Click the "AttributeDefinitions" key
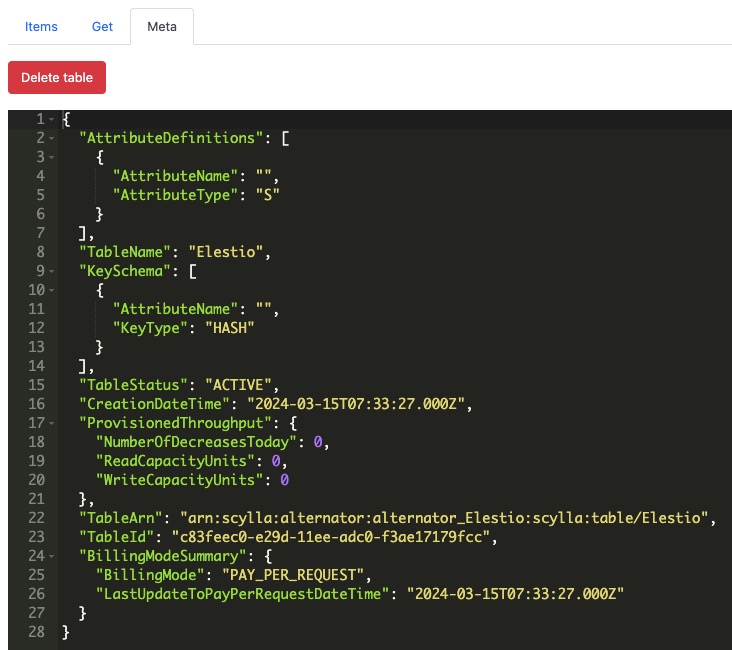732x650 pixels. tap(171, 138)
